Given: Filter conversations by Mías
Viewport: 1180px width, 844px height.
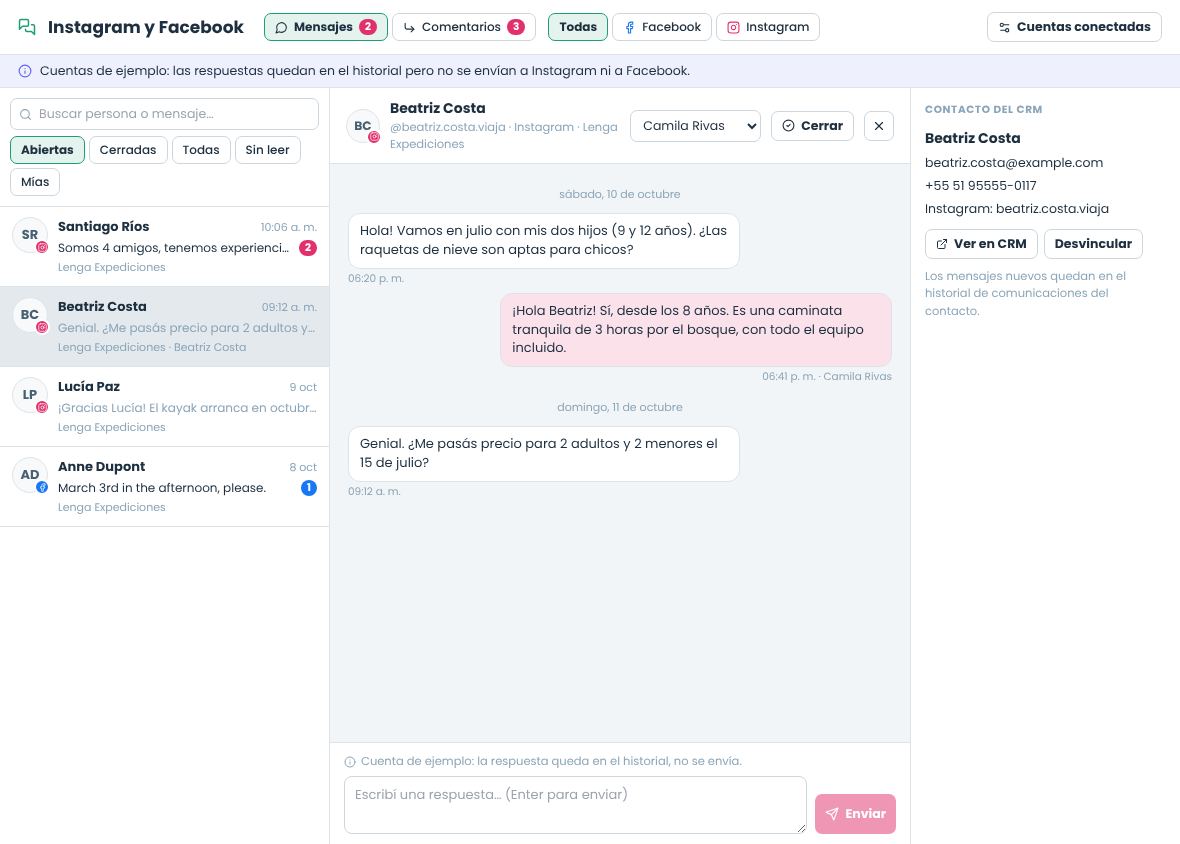Looking at the screenshot, I should coord(35,182).
